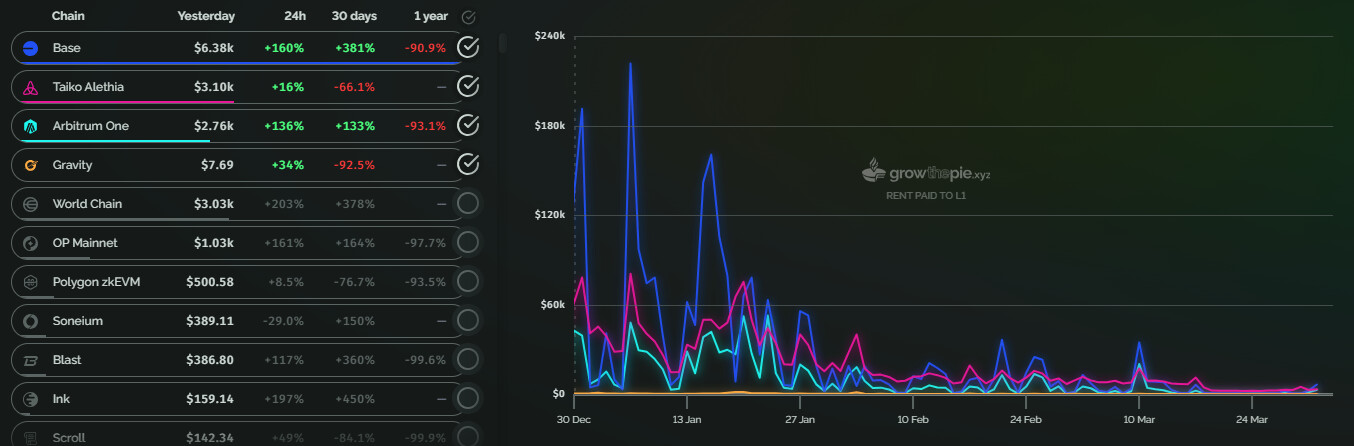The height and width of the screenshot is (446, 1354).
Task: Click Soneium's $389.11 value
Action: coord(210,321)
